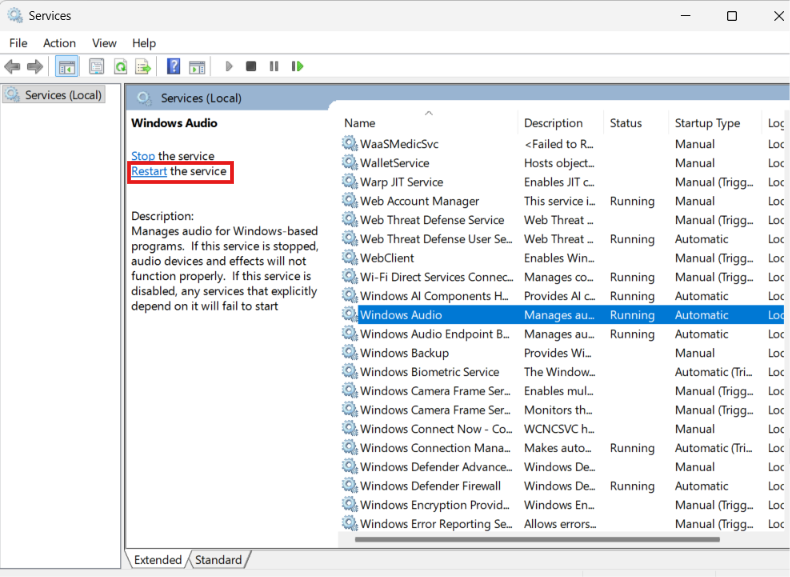Click the Back arrow toolbar icon

point(12,67)
